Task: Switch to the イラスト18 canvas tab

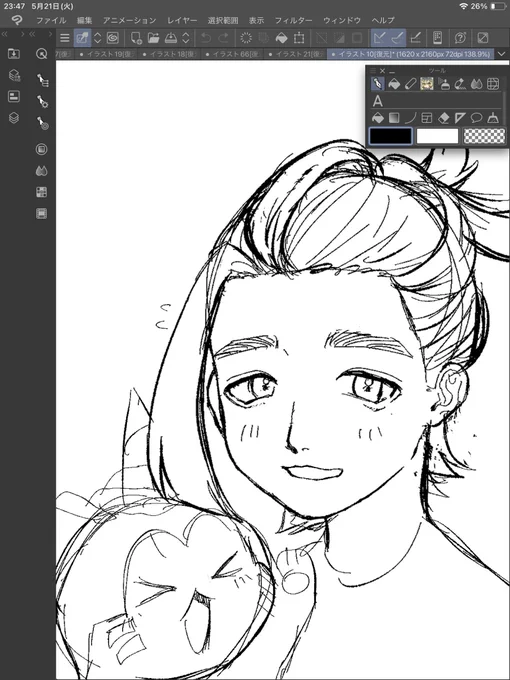Action: tap(170, 54)
